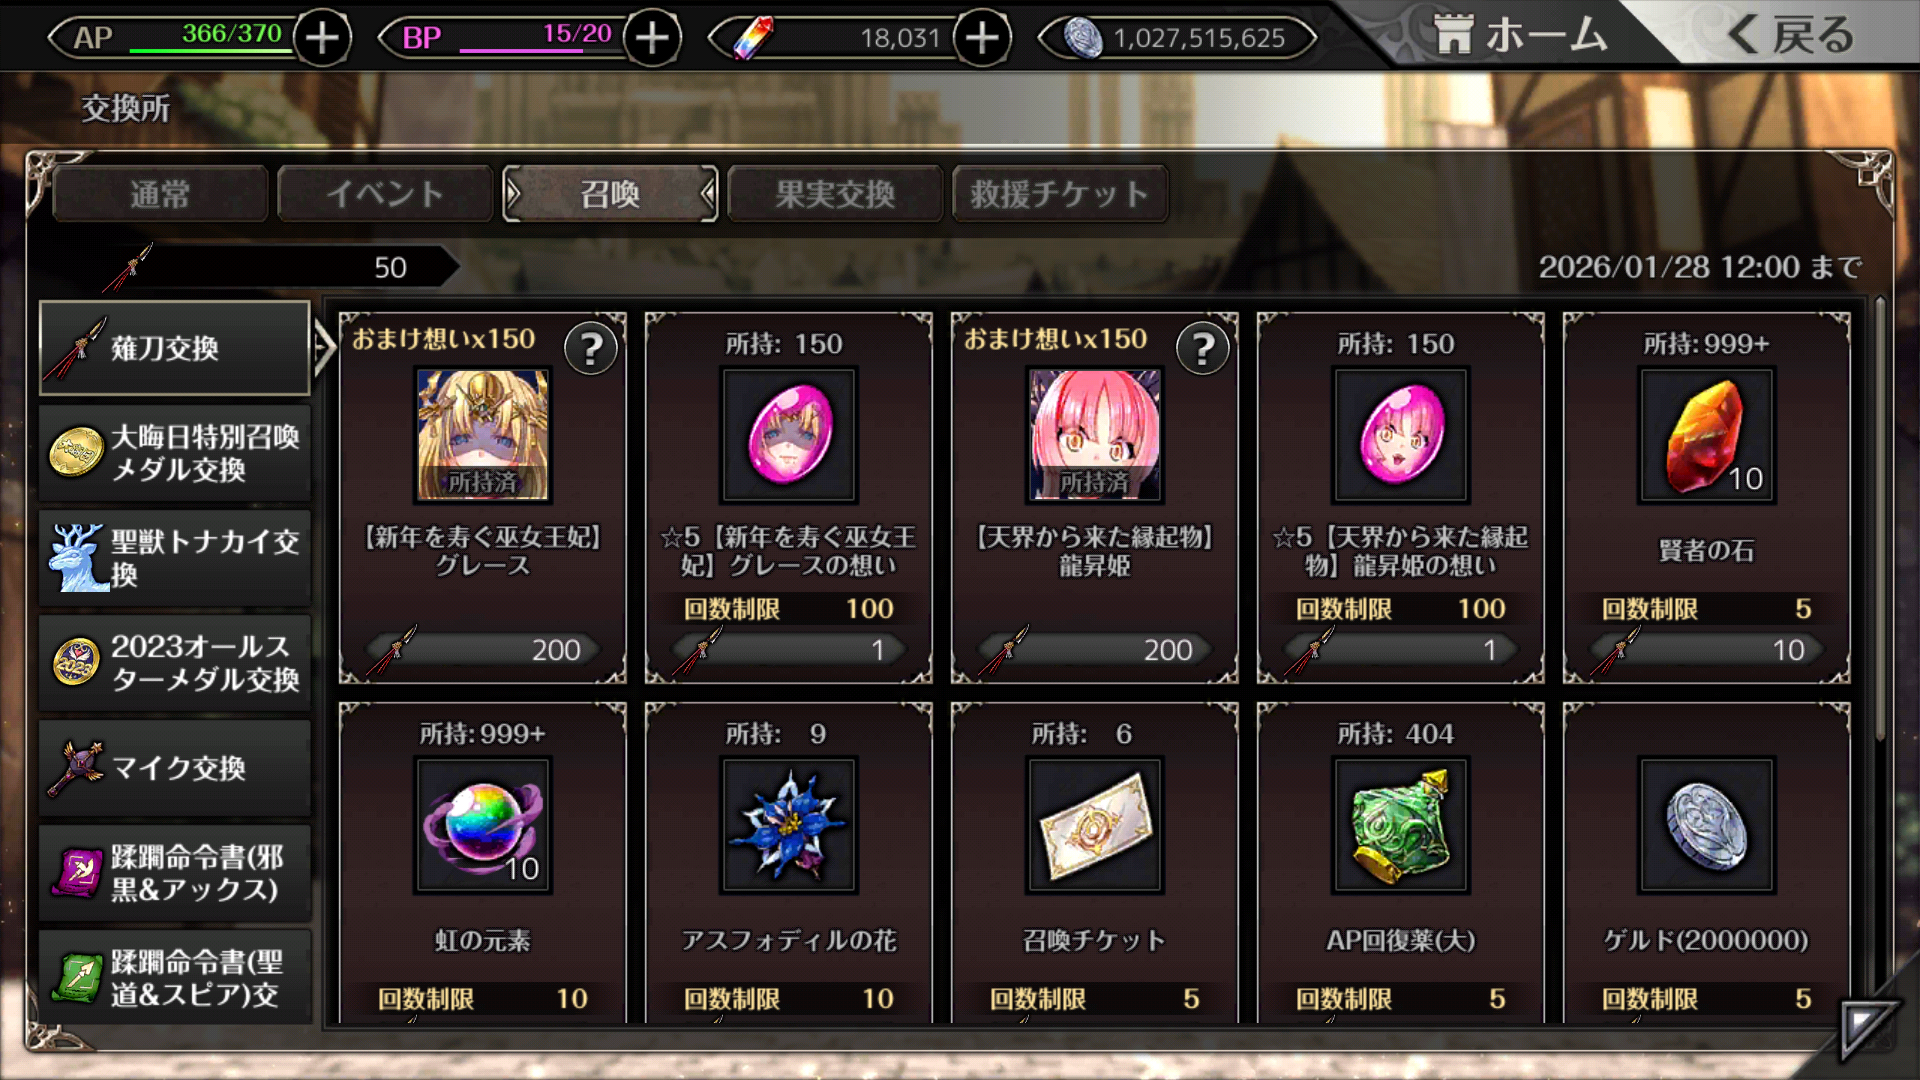The height and width of the screenshot is (1080, 1920).
Task: Expand list with bottom-right corner arrow
Action: [x=1868, y=1025]
